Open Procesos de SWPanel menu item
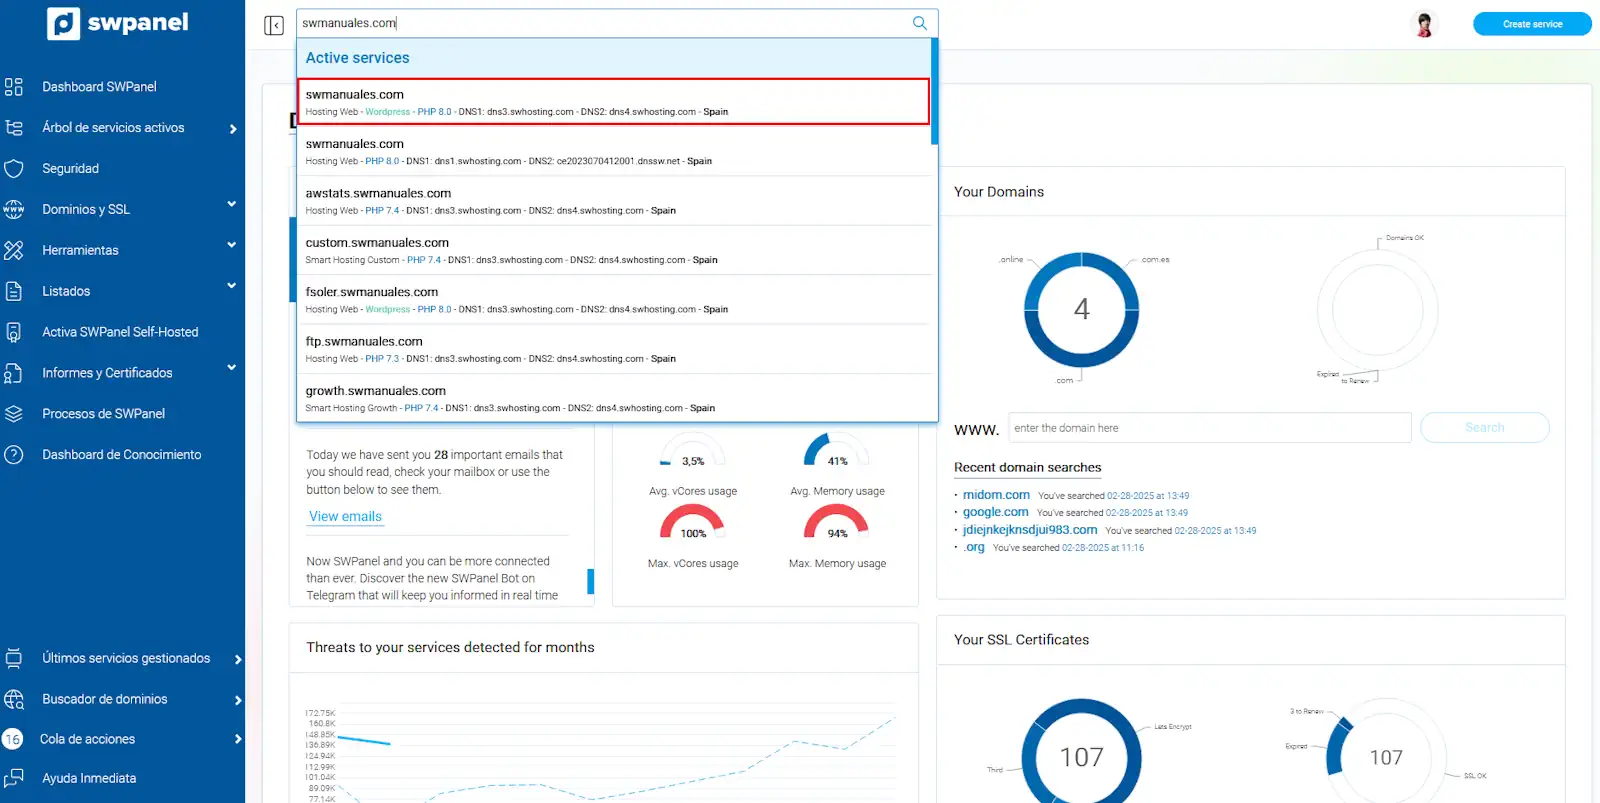This screenshot has height=803, width=1600. [103, 414]
